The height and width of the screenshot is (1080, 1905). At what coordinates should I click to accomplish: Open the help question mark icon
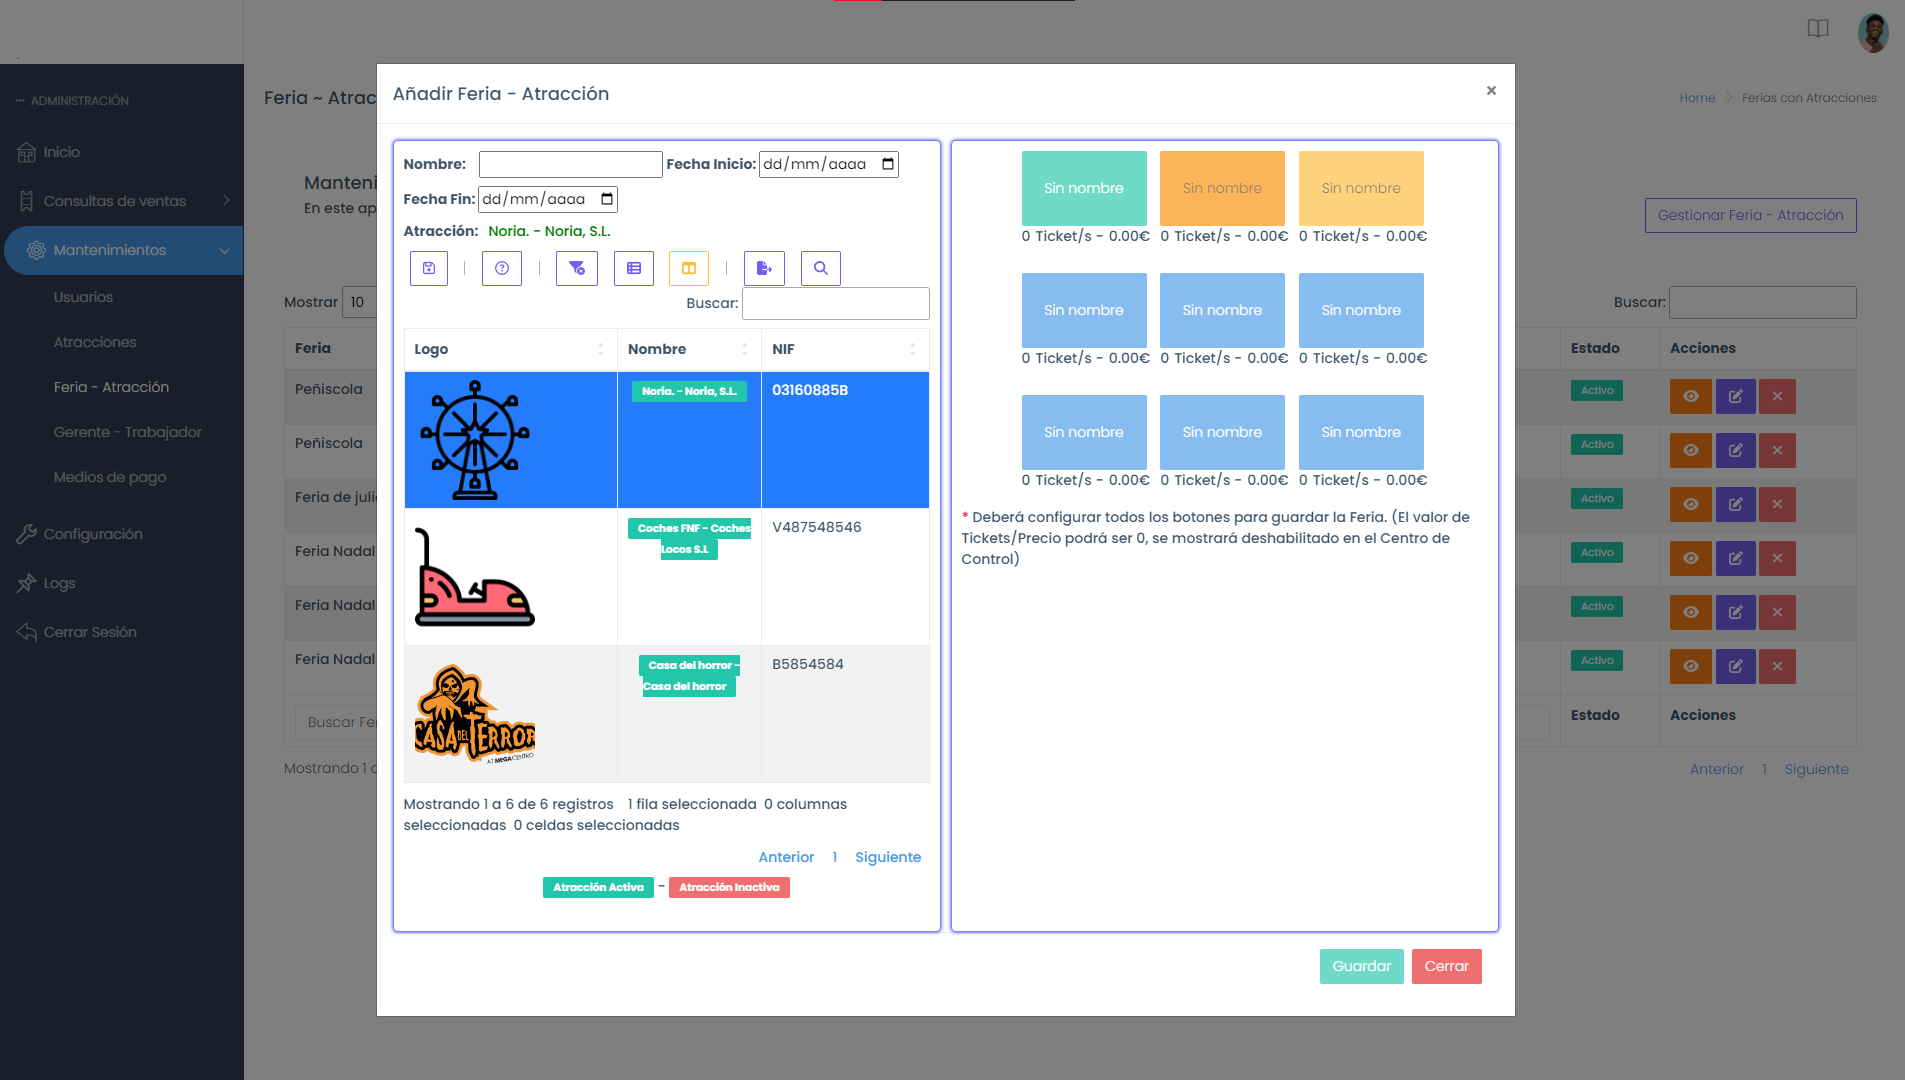coord(502,268)
